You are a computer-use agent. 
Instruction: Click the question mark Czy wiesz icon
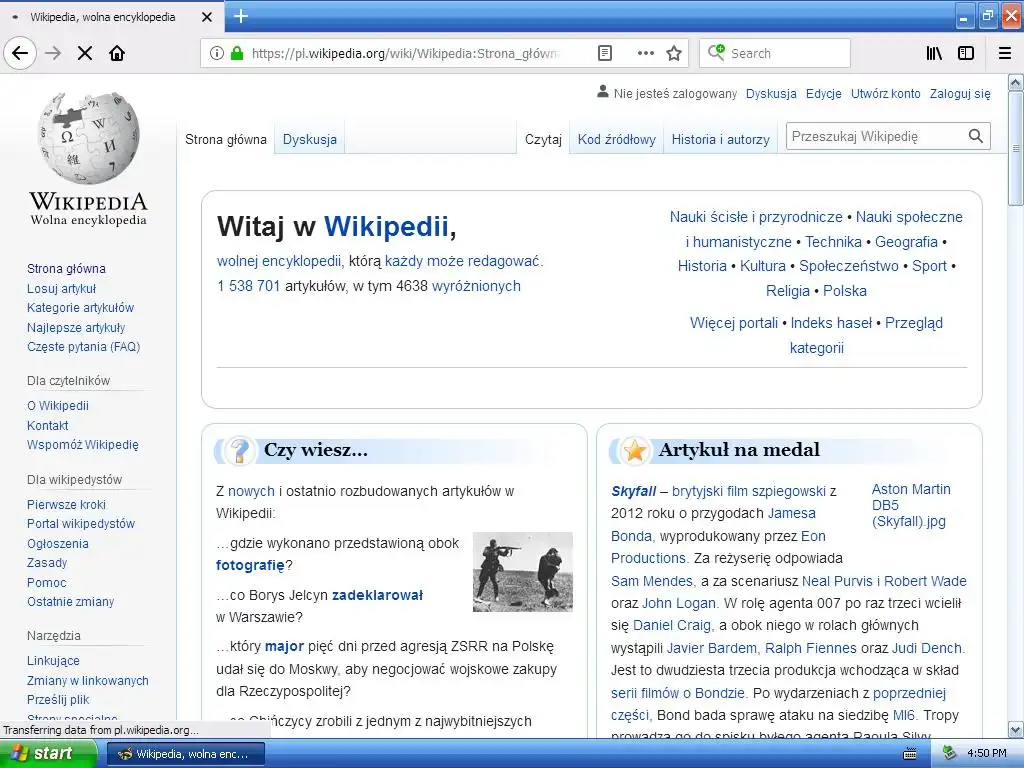pyautogui.click(x=240, y=450)
